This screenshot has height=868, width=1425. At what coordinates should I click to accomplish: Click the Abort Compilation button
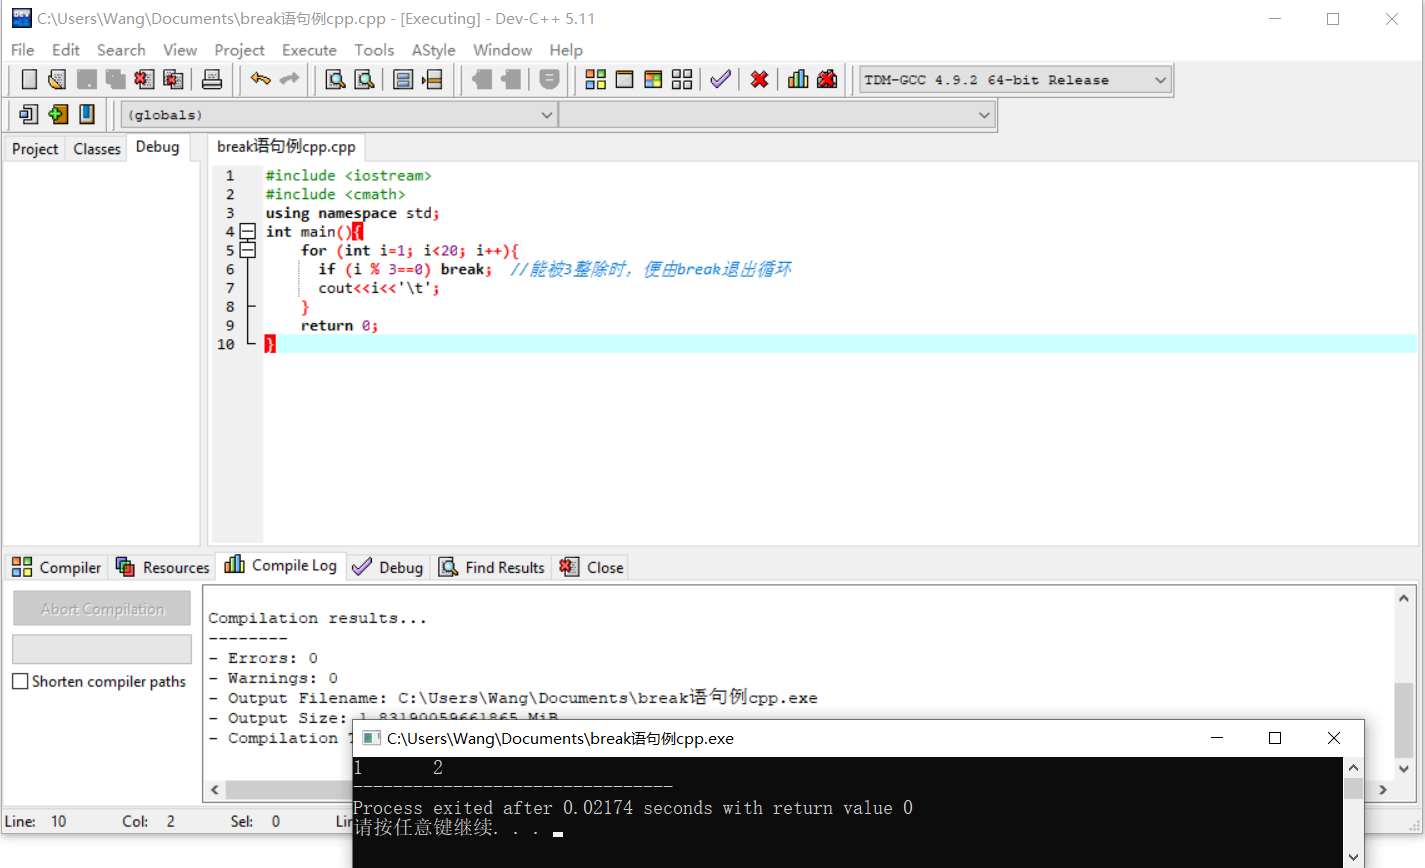tap(102, 608)
